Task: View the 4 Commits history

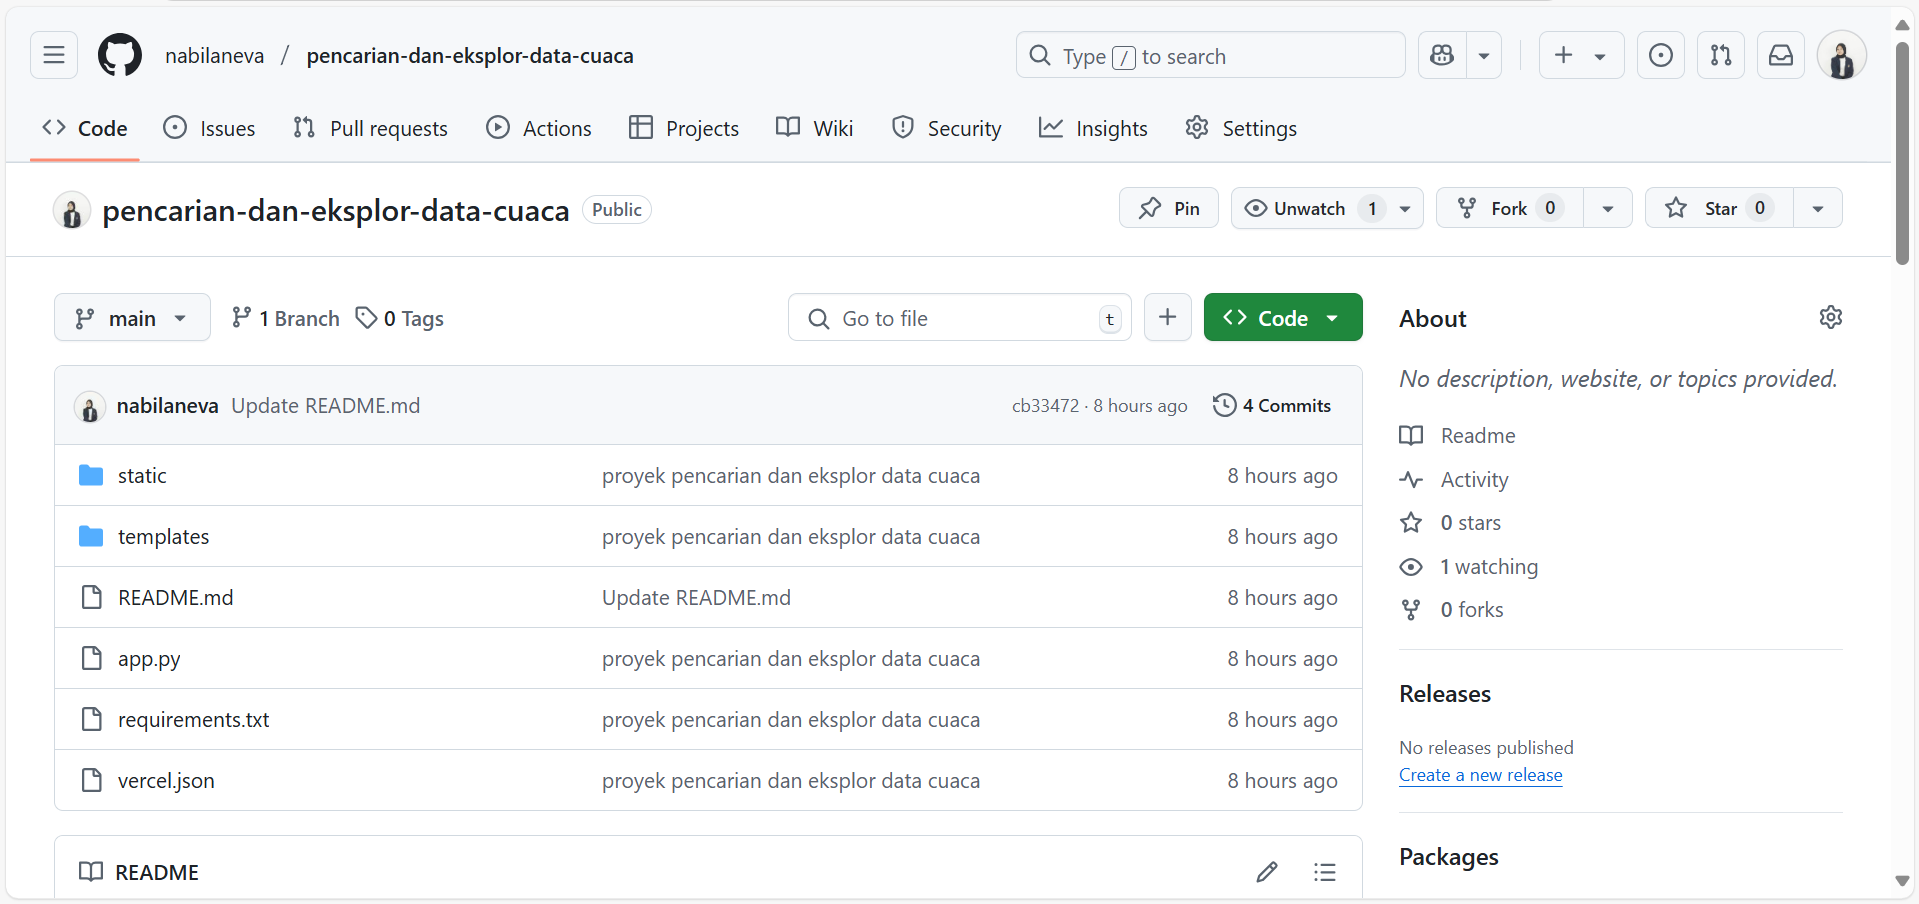Action: (1272, 405)
